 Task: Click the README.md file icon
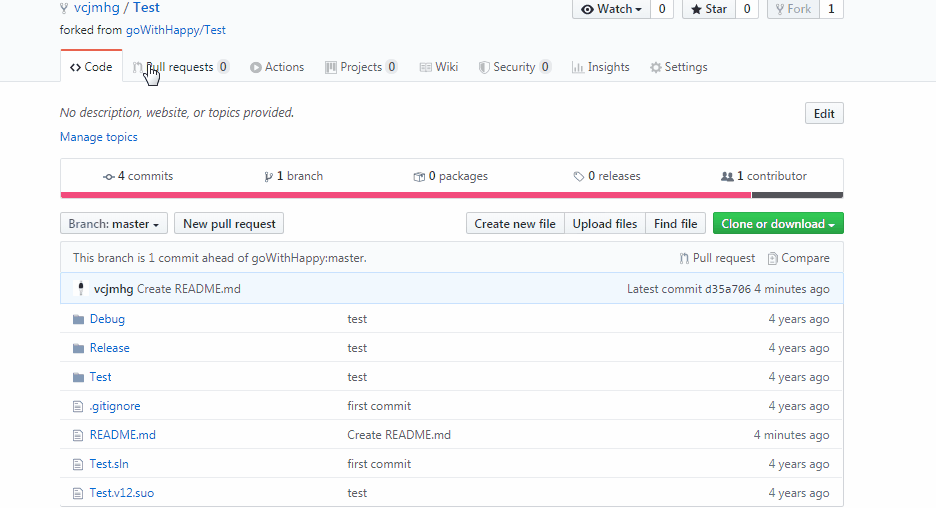tap(78, 435)
